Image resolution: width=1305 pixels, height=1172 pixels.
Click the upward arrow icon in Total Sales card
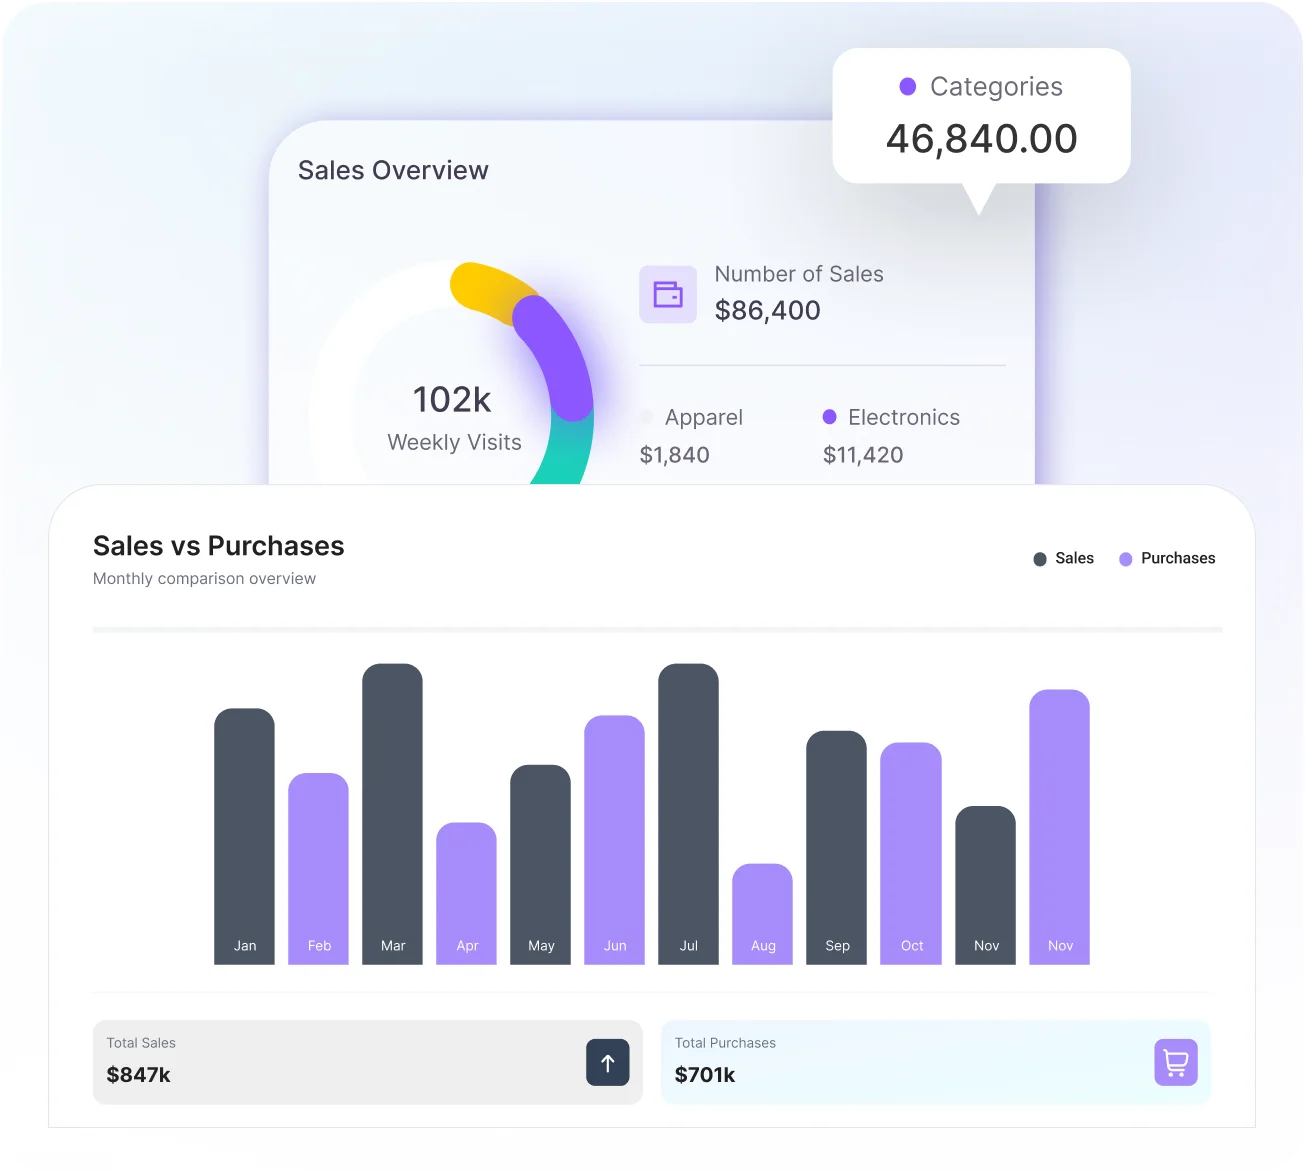[607, 1062]
